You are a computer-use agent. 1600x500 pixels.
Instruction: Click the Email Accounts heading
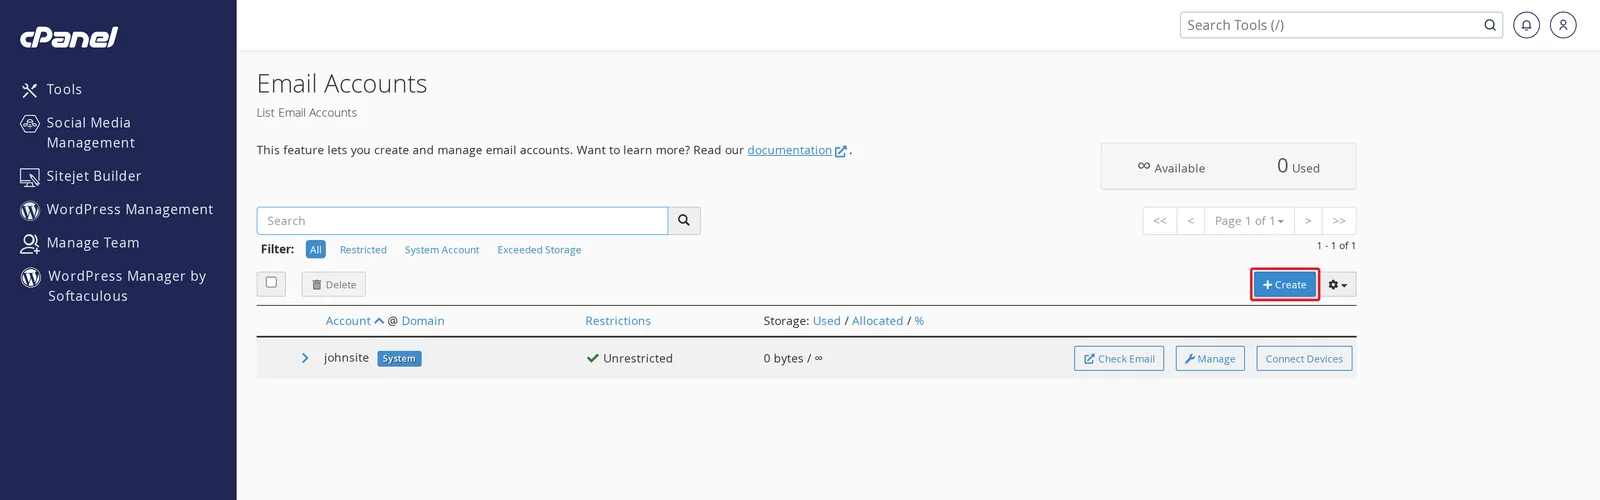pos(342,84)
